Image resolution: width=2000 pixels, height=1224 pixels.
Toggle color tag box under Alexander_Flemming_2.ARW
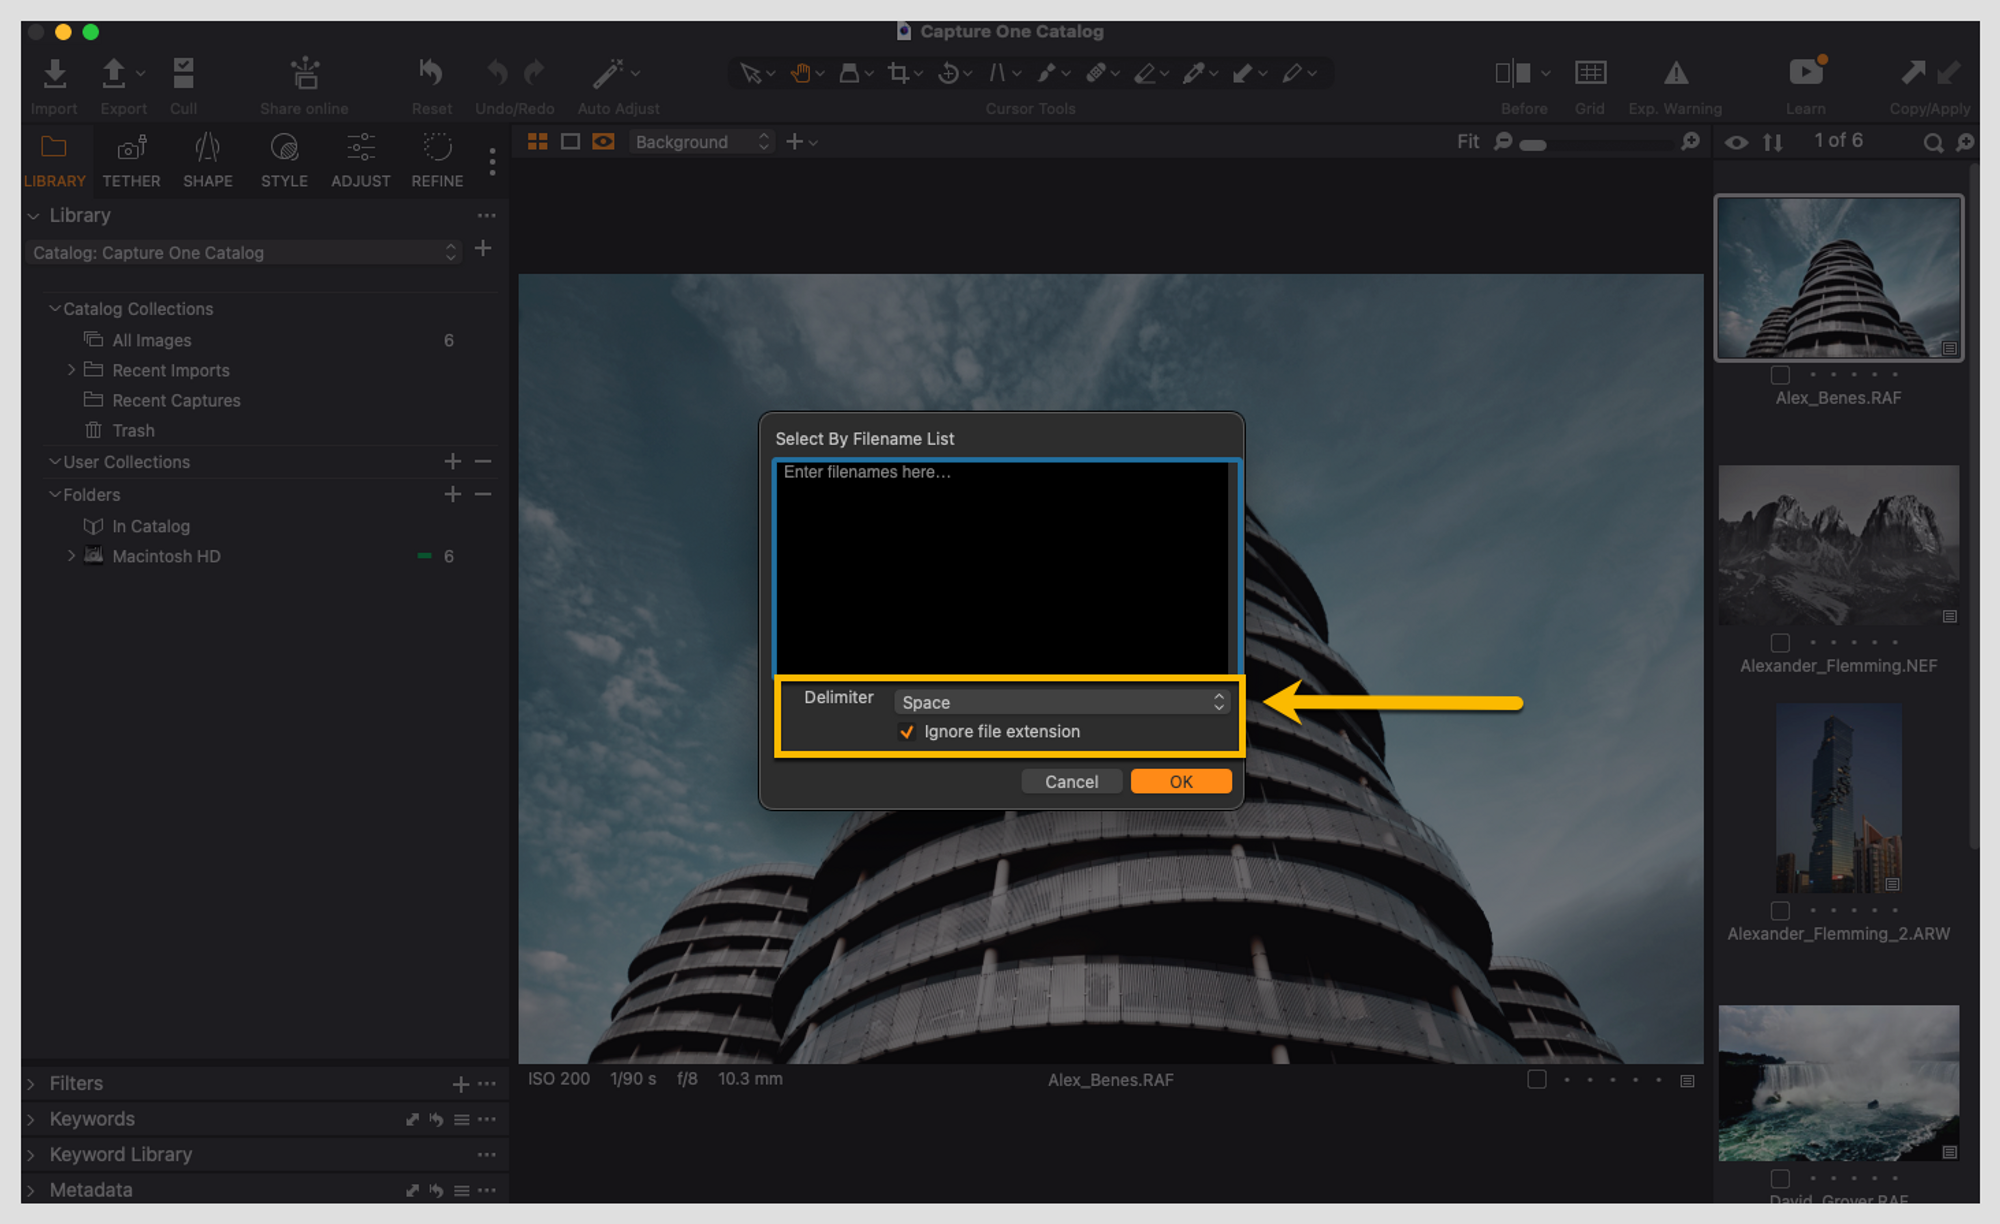(1780, 911)
